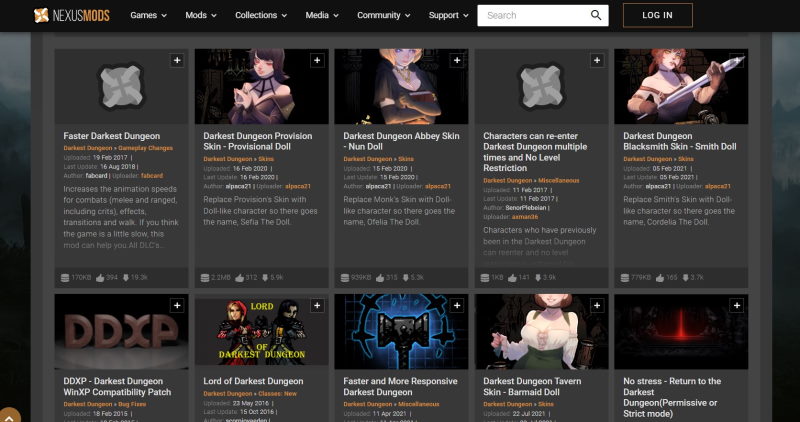Click thumbs-up icon showing 141 endorsements
This screenshot has height=422, width=800.
[x=512, y=278]
